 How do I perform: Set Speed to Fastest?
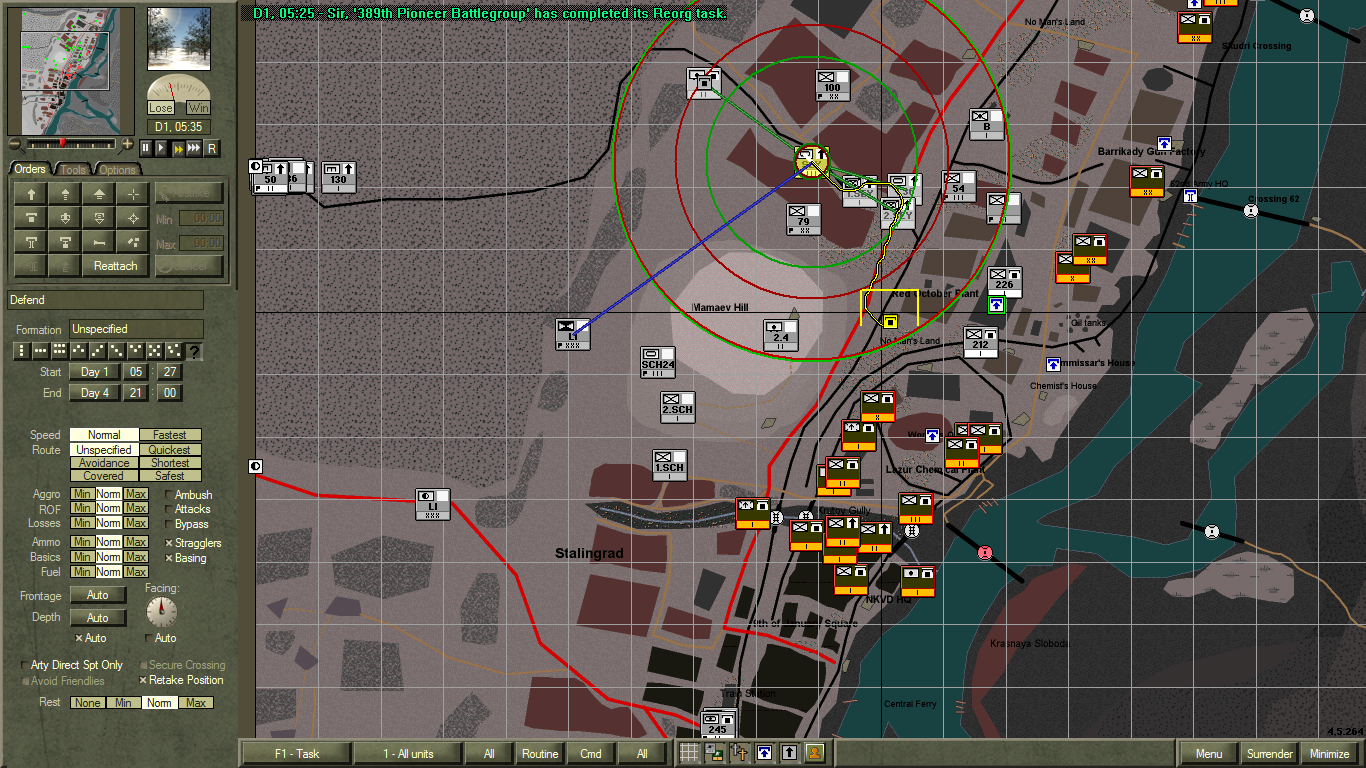pyautogui.click(x=170, y=435)
